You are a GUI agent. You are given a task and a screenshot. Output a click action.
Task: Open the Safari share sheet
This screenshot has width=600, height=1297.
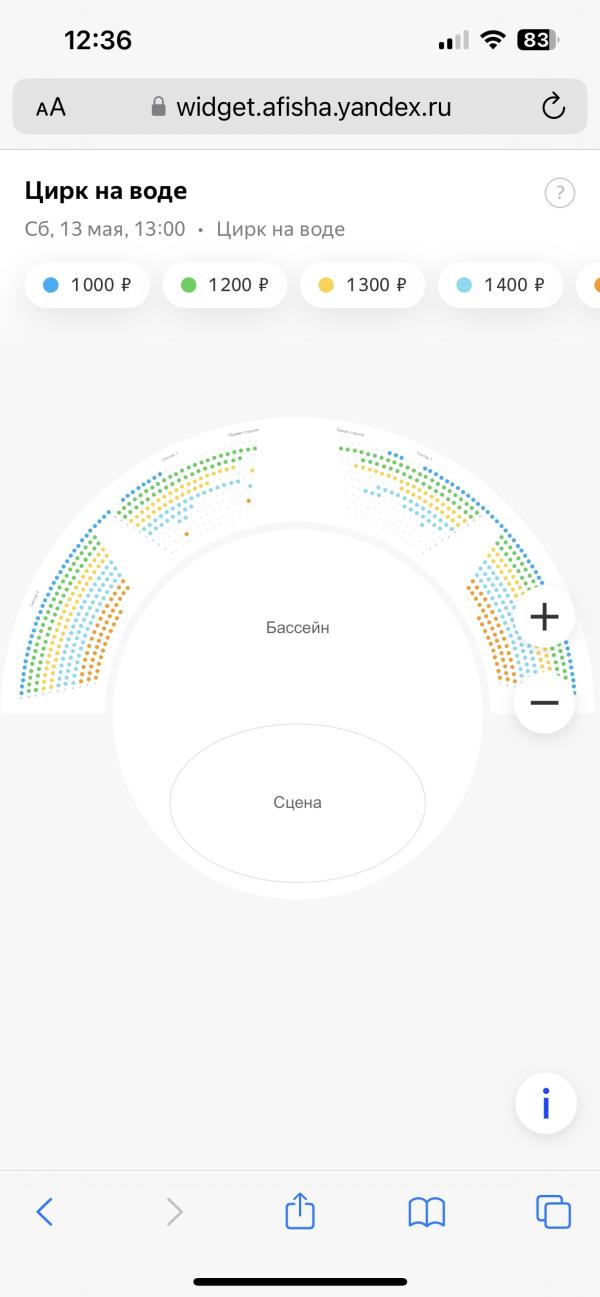[x=300, y=1212]
